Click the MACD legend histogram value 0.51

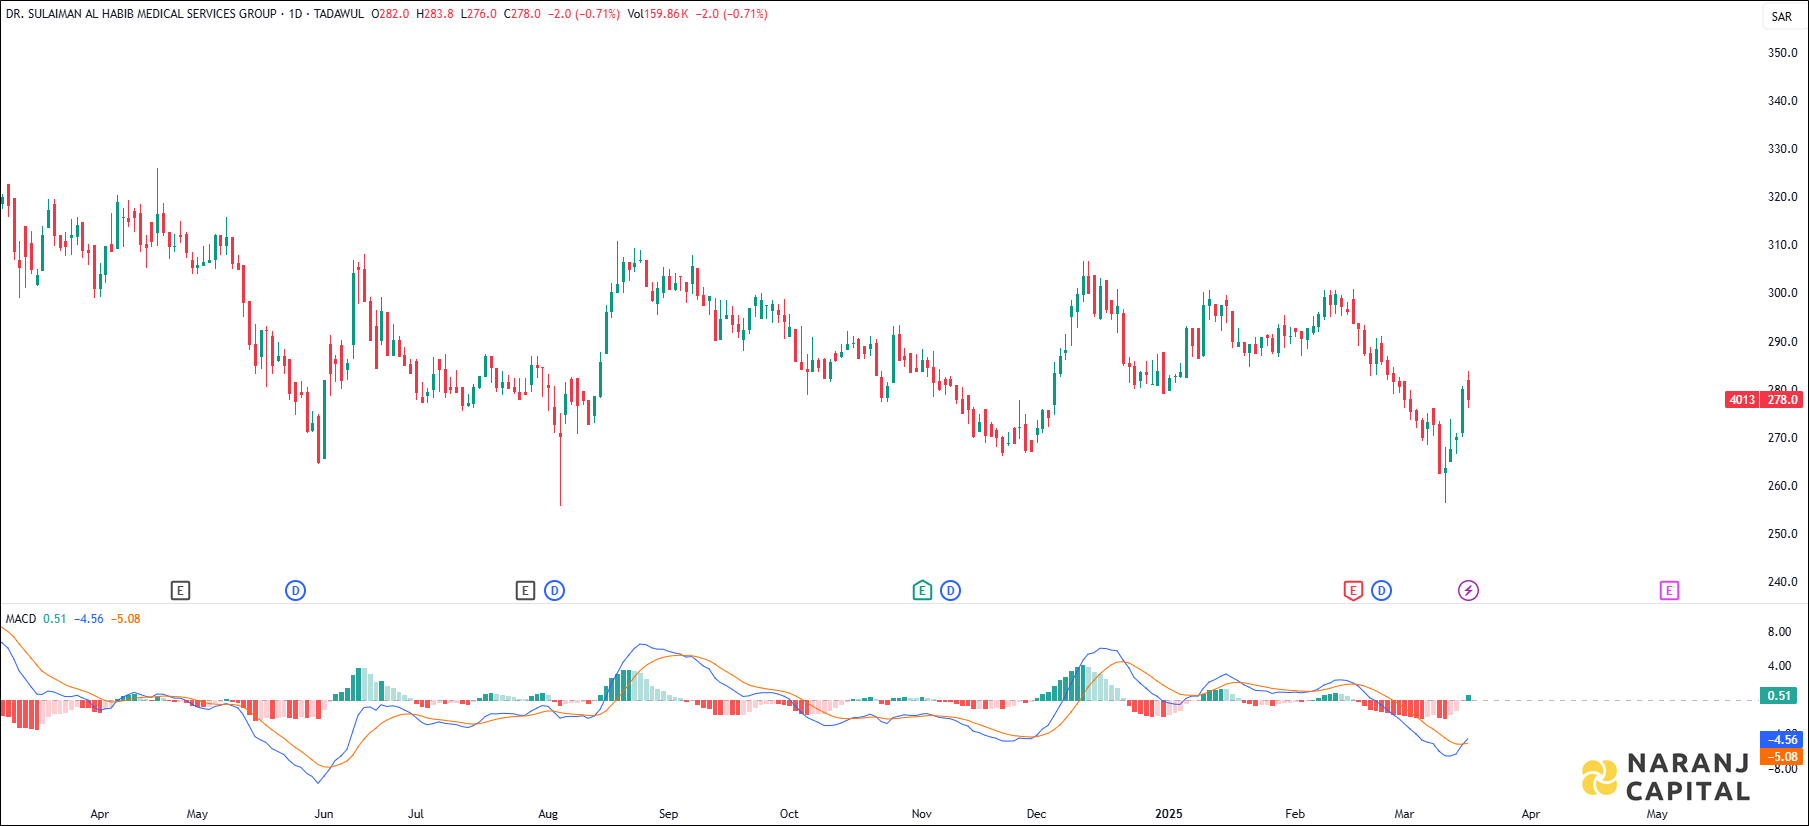tap(55, 619)
